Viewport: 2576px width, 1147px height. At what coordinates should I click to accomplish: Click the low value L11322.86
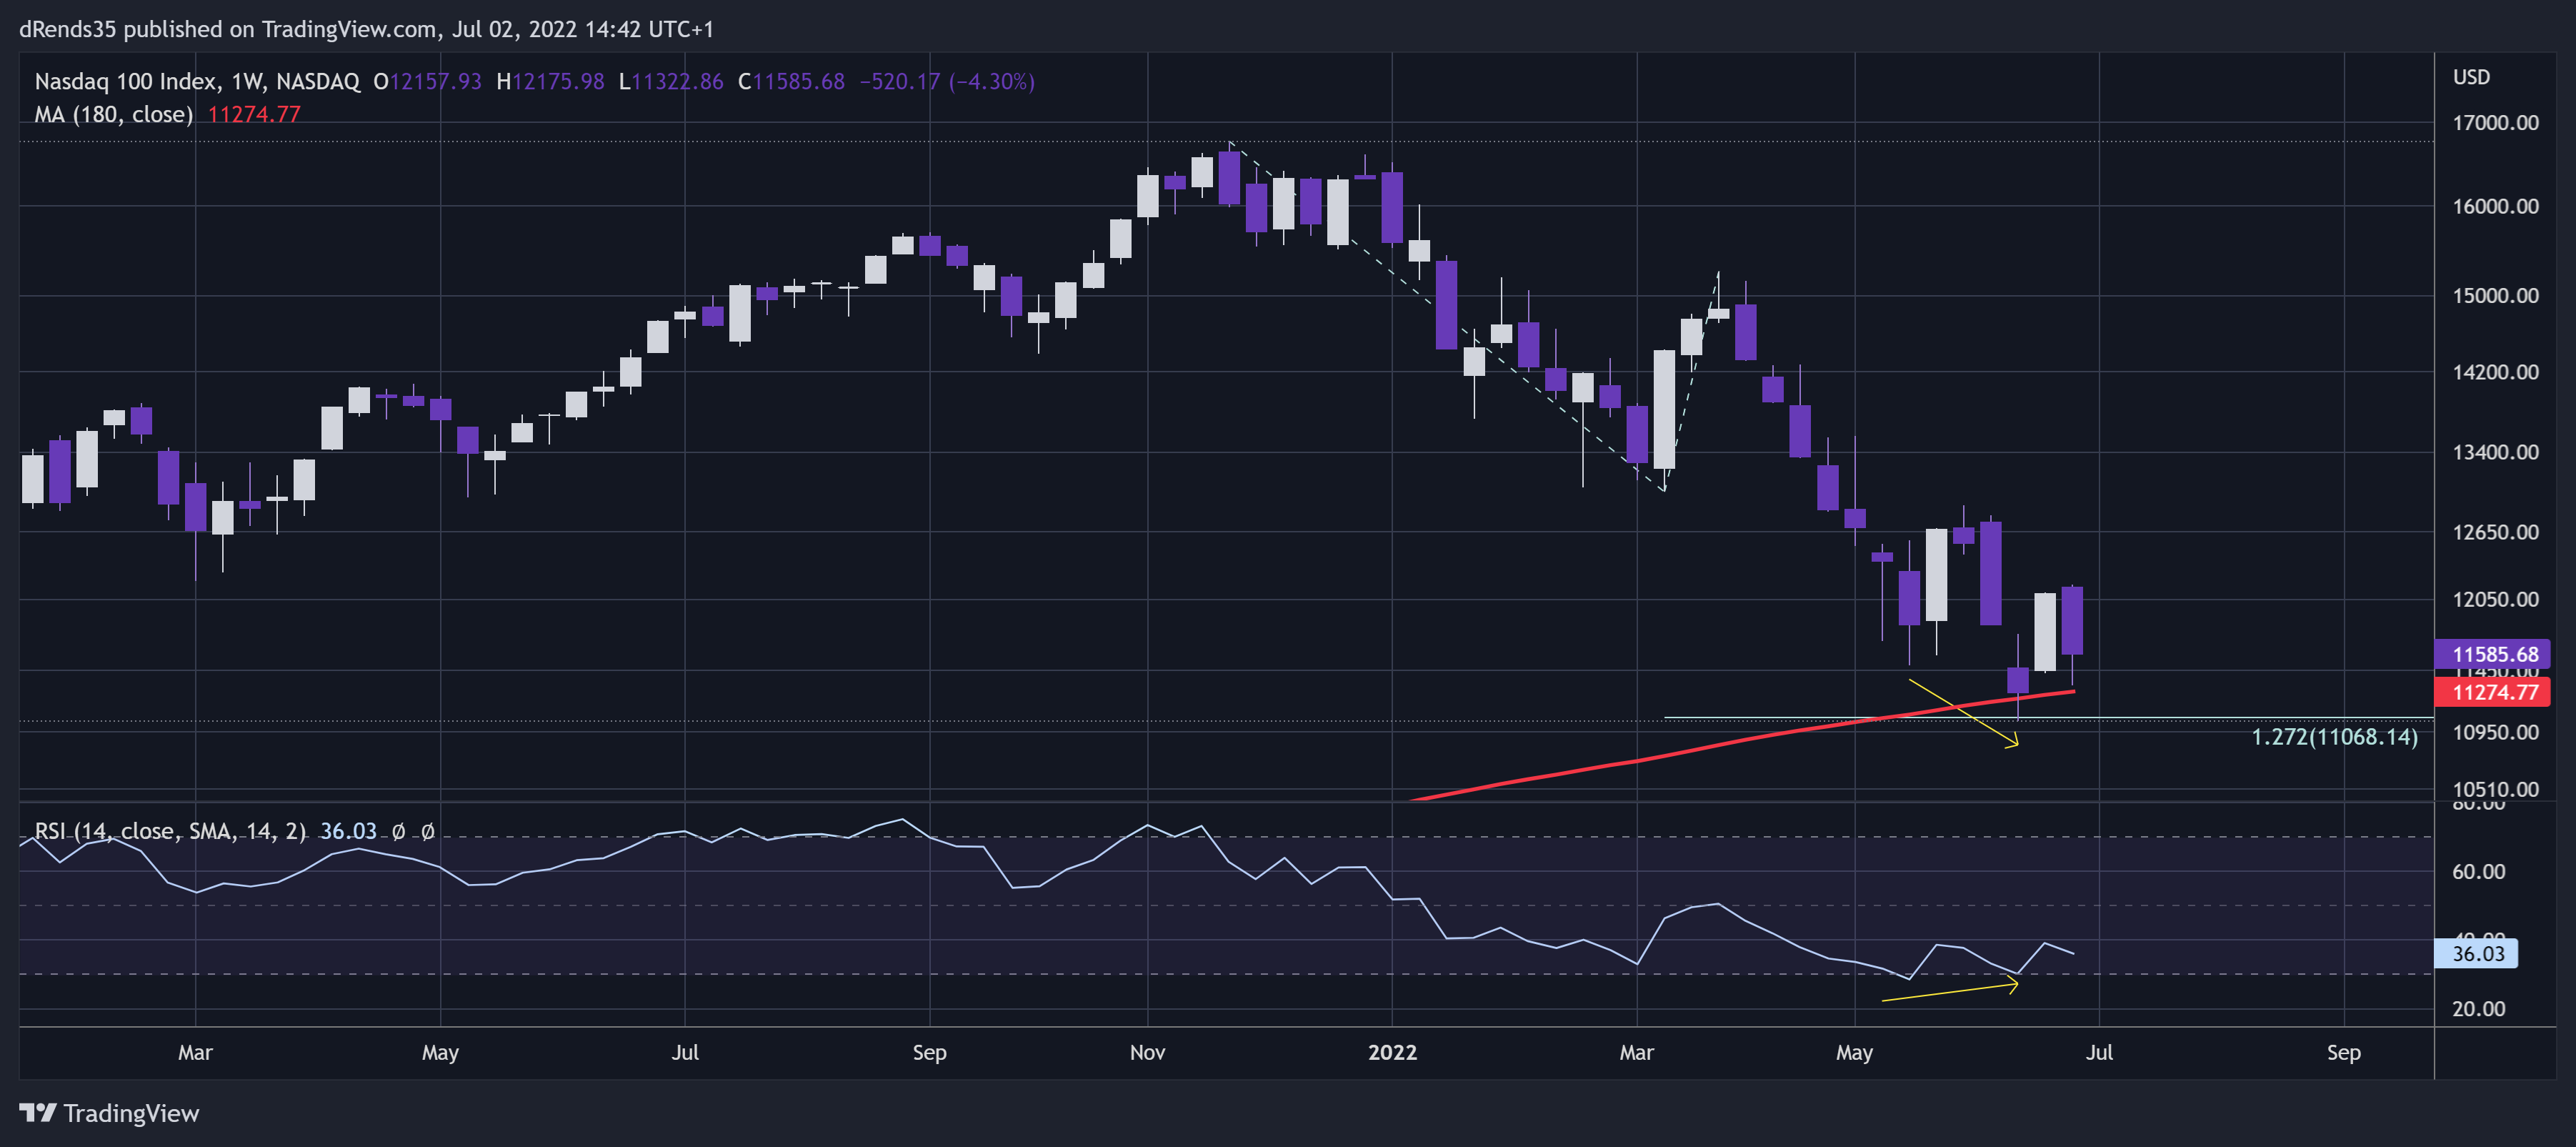click(x=671, y=81)
